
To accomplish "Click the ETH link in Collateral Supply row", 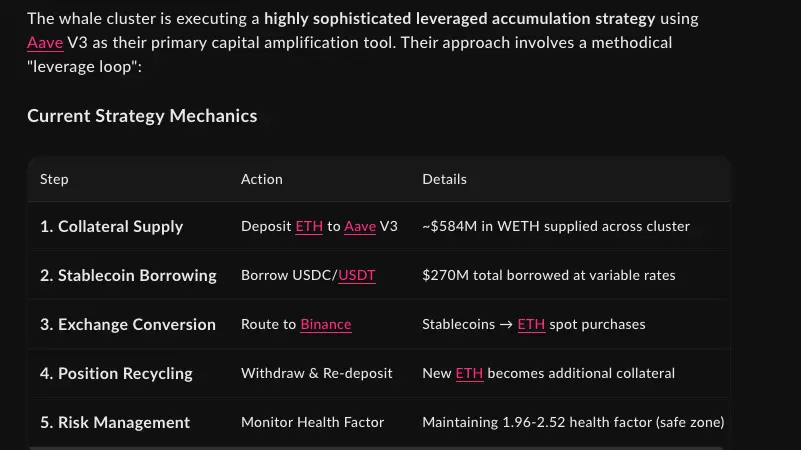I will pos(309,226).
